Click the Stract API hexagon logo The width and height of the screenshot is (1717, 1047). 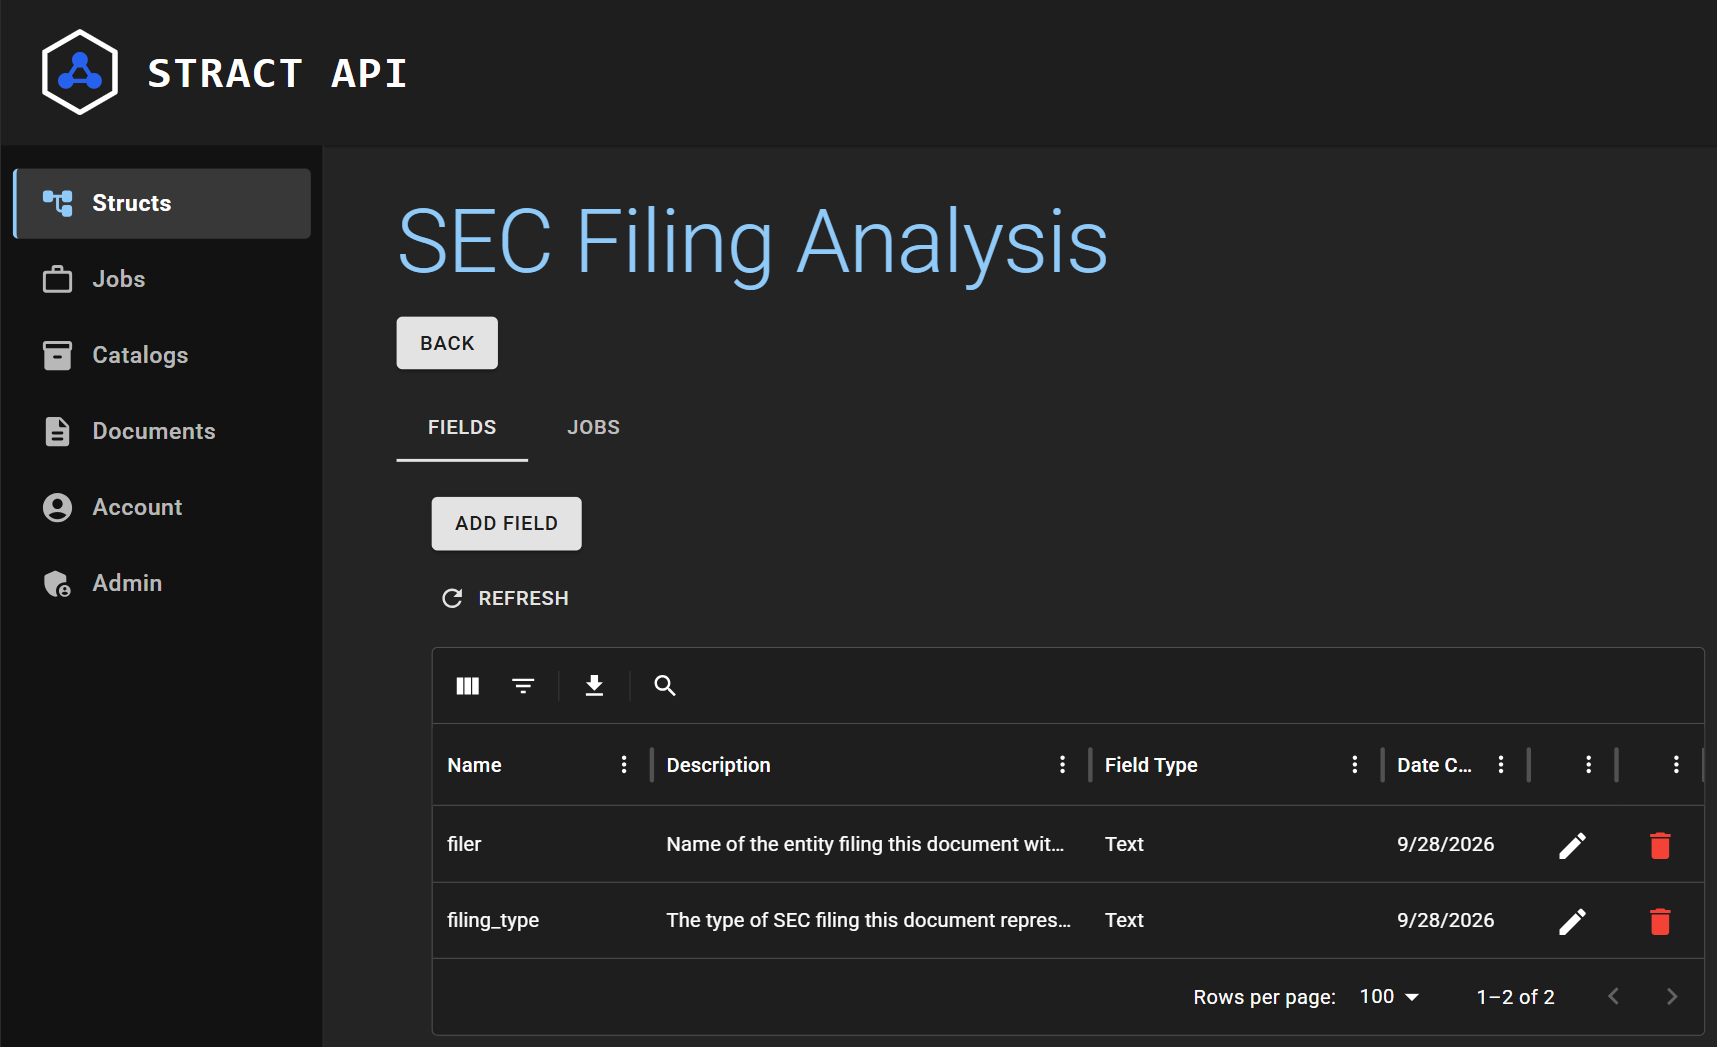(80, 72)
